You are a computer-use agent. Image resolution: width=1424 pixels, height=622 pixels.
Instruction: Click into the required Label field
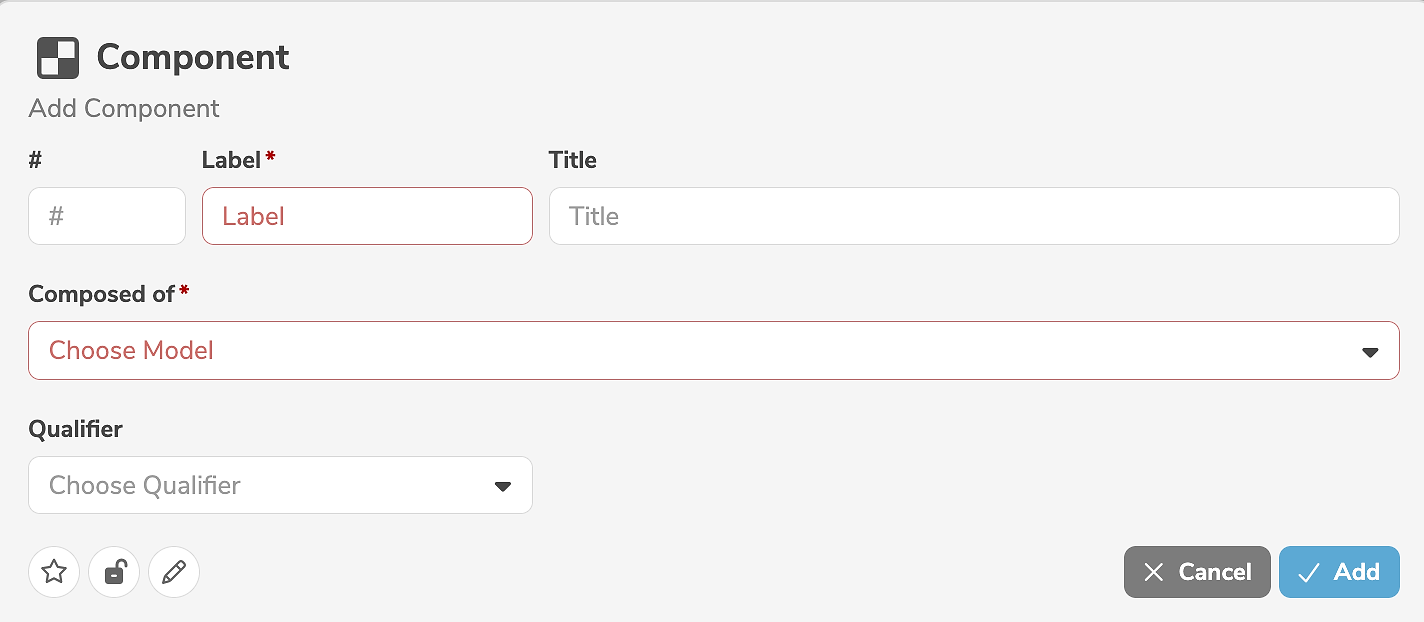click(367, 216)
